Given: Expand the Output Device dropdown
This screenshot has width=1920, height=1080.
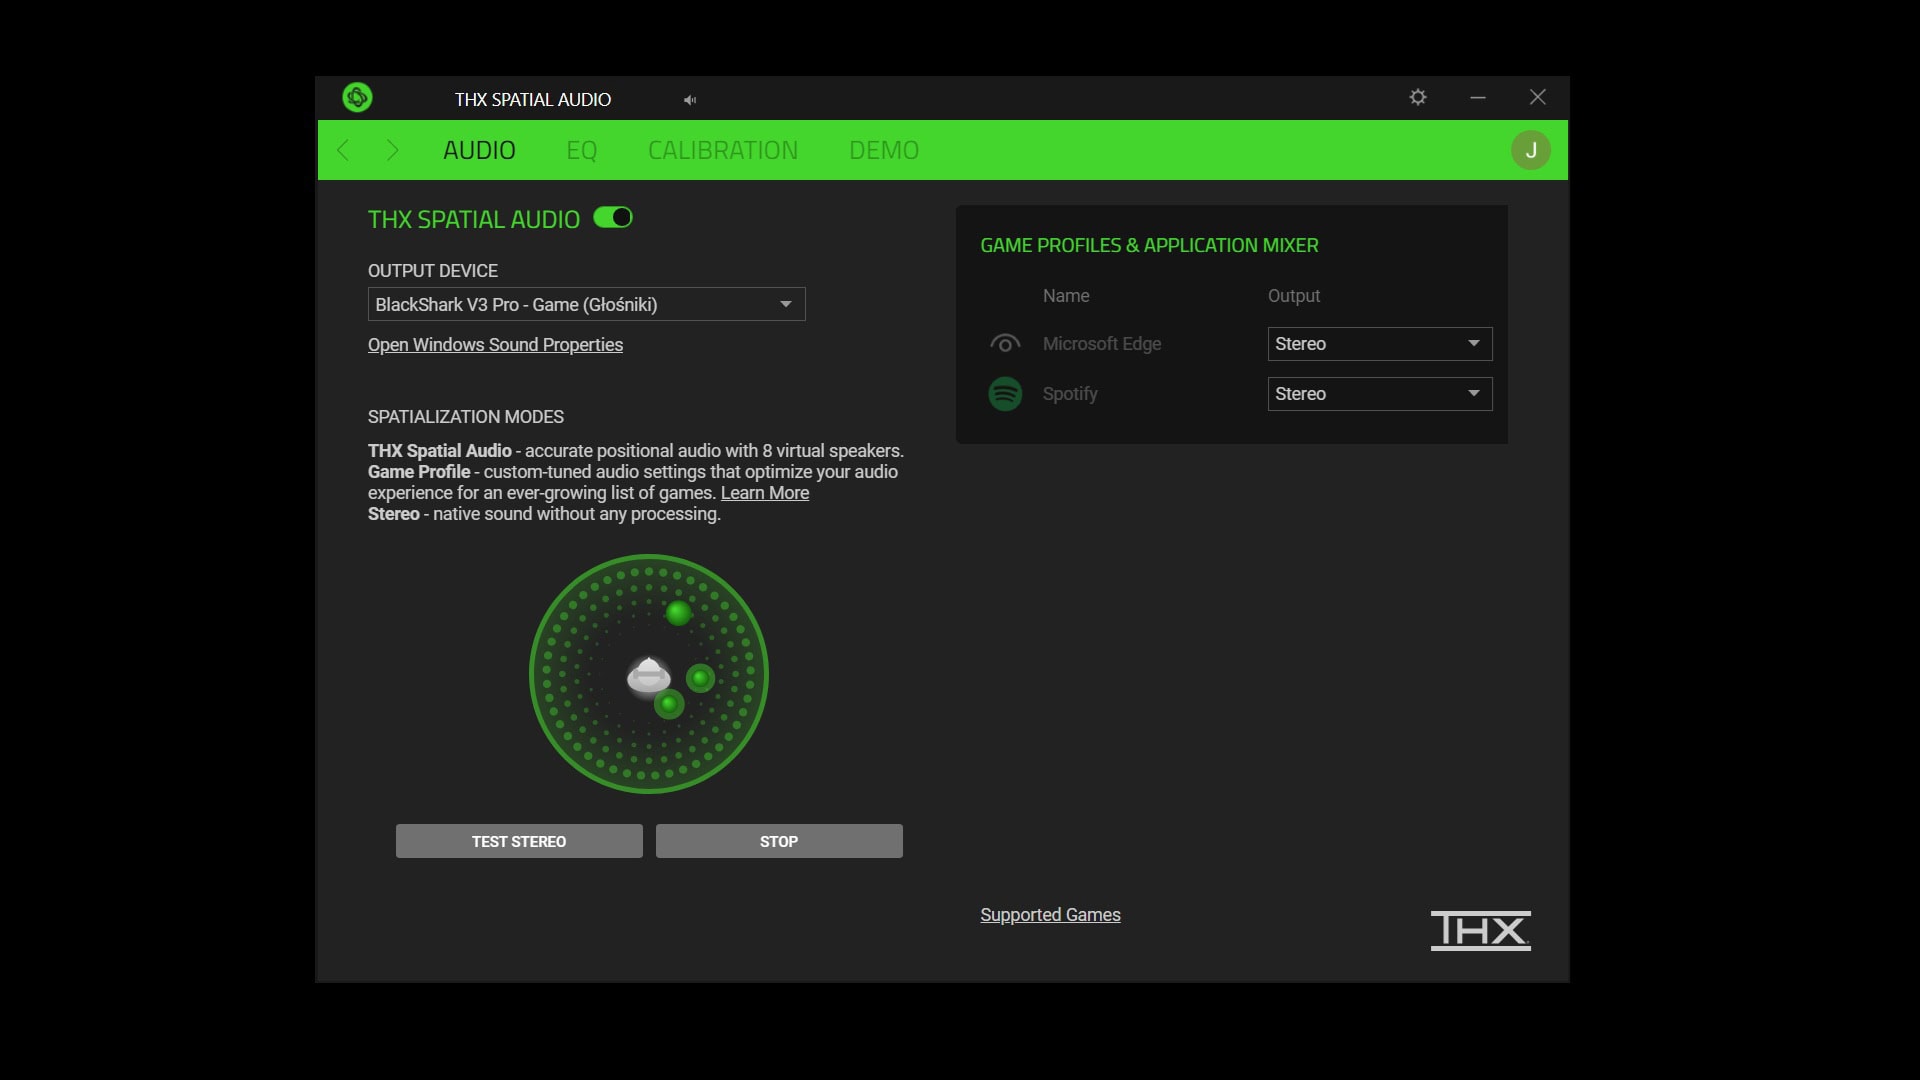Looking at the screenshot, I should tap(586, 304).
